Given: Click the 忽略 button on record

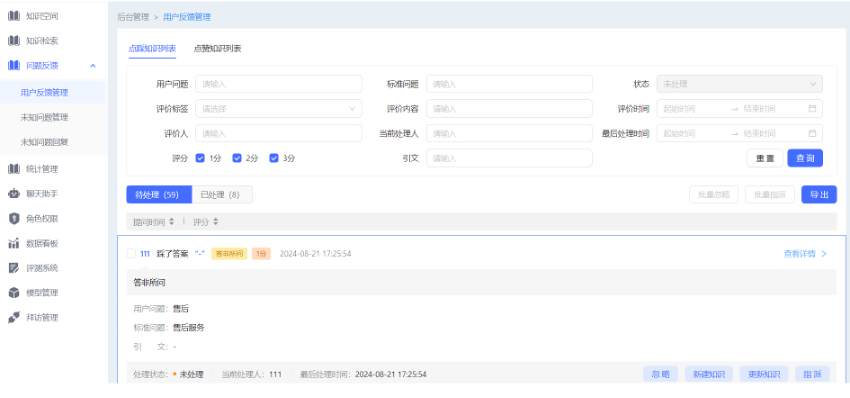Looking at the screenshot, I should [660, 374].
